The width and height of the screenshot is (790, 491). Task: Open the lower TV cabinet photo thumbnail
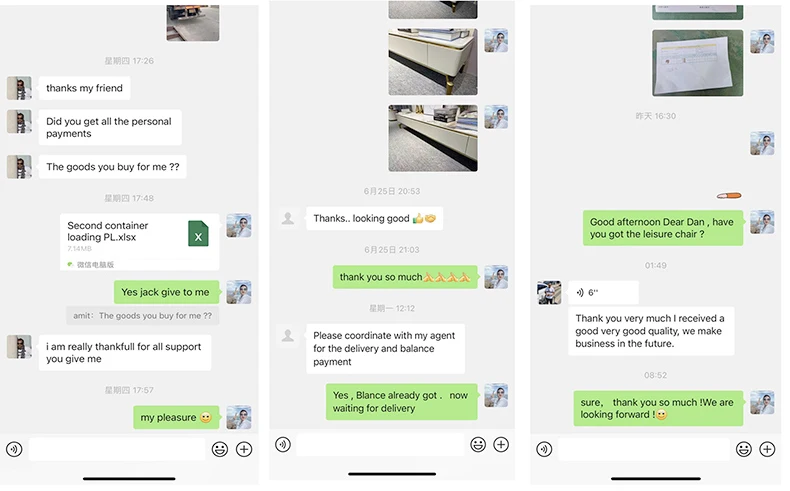[x=433, y=138]
